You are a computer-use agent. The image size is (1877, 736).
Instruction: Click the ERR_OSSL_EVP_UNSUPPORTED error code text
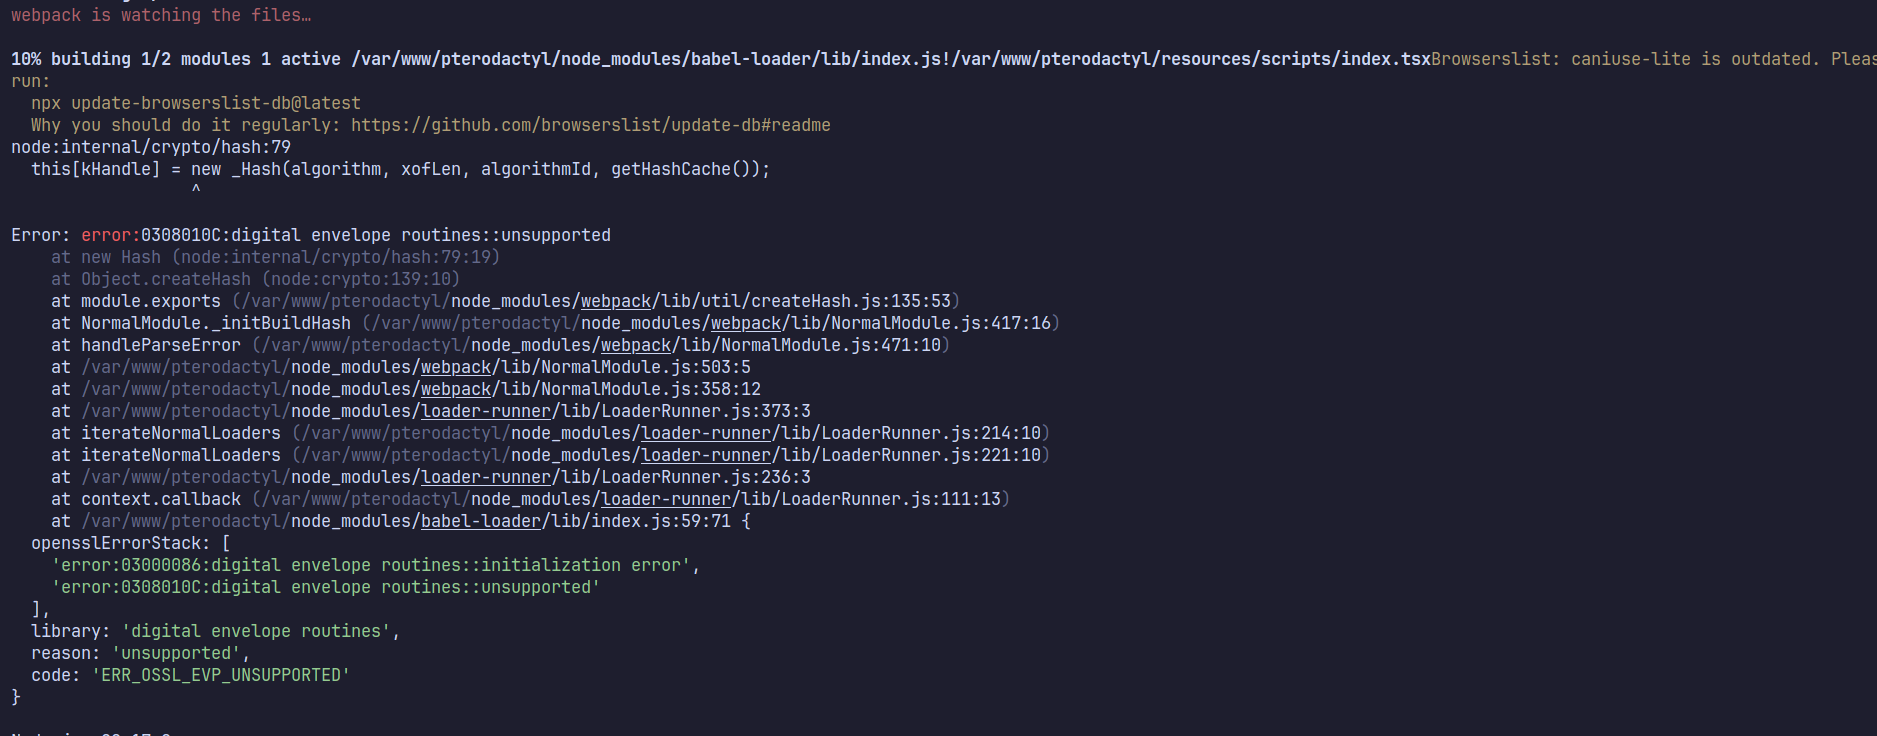(221, 675)
